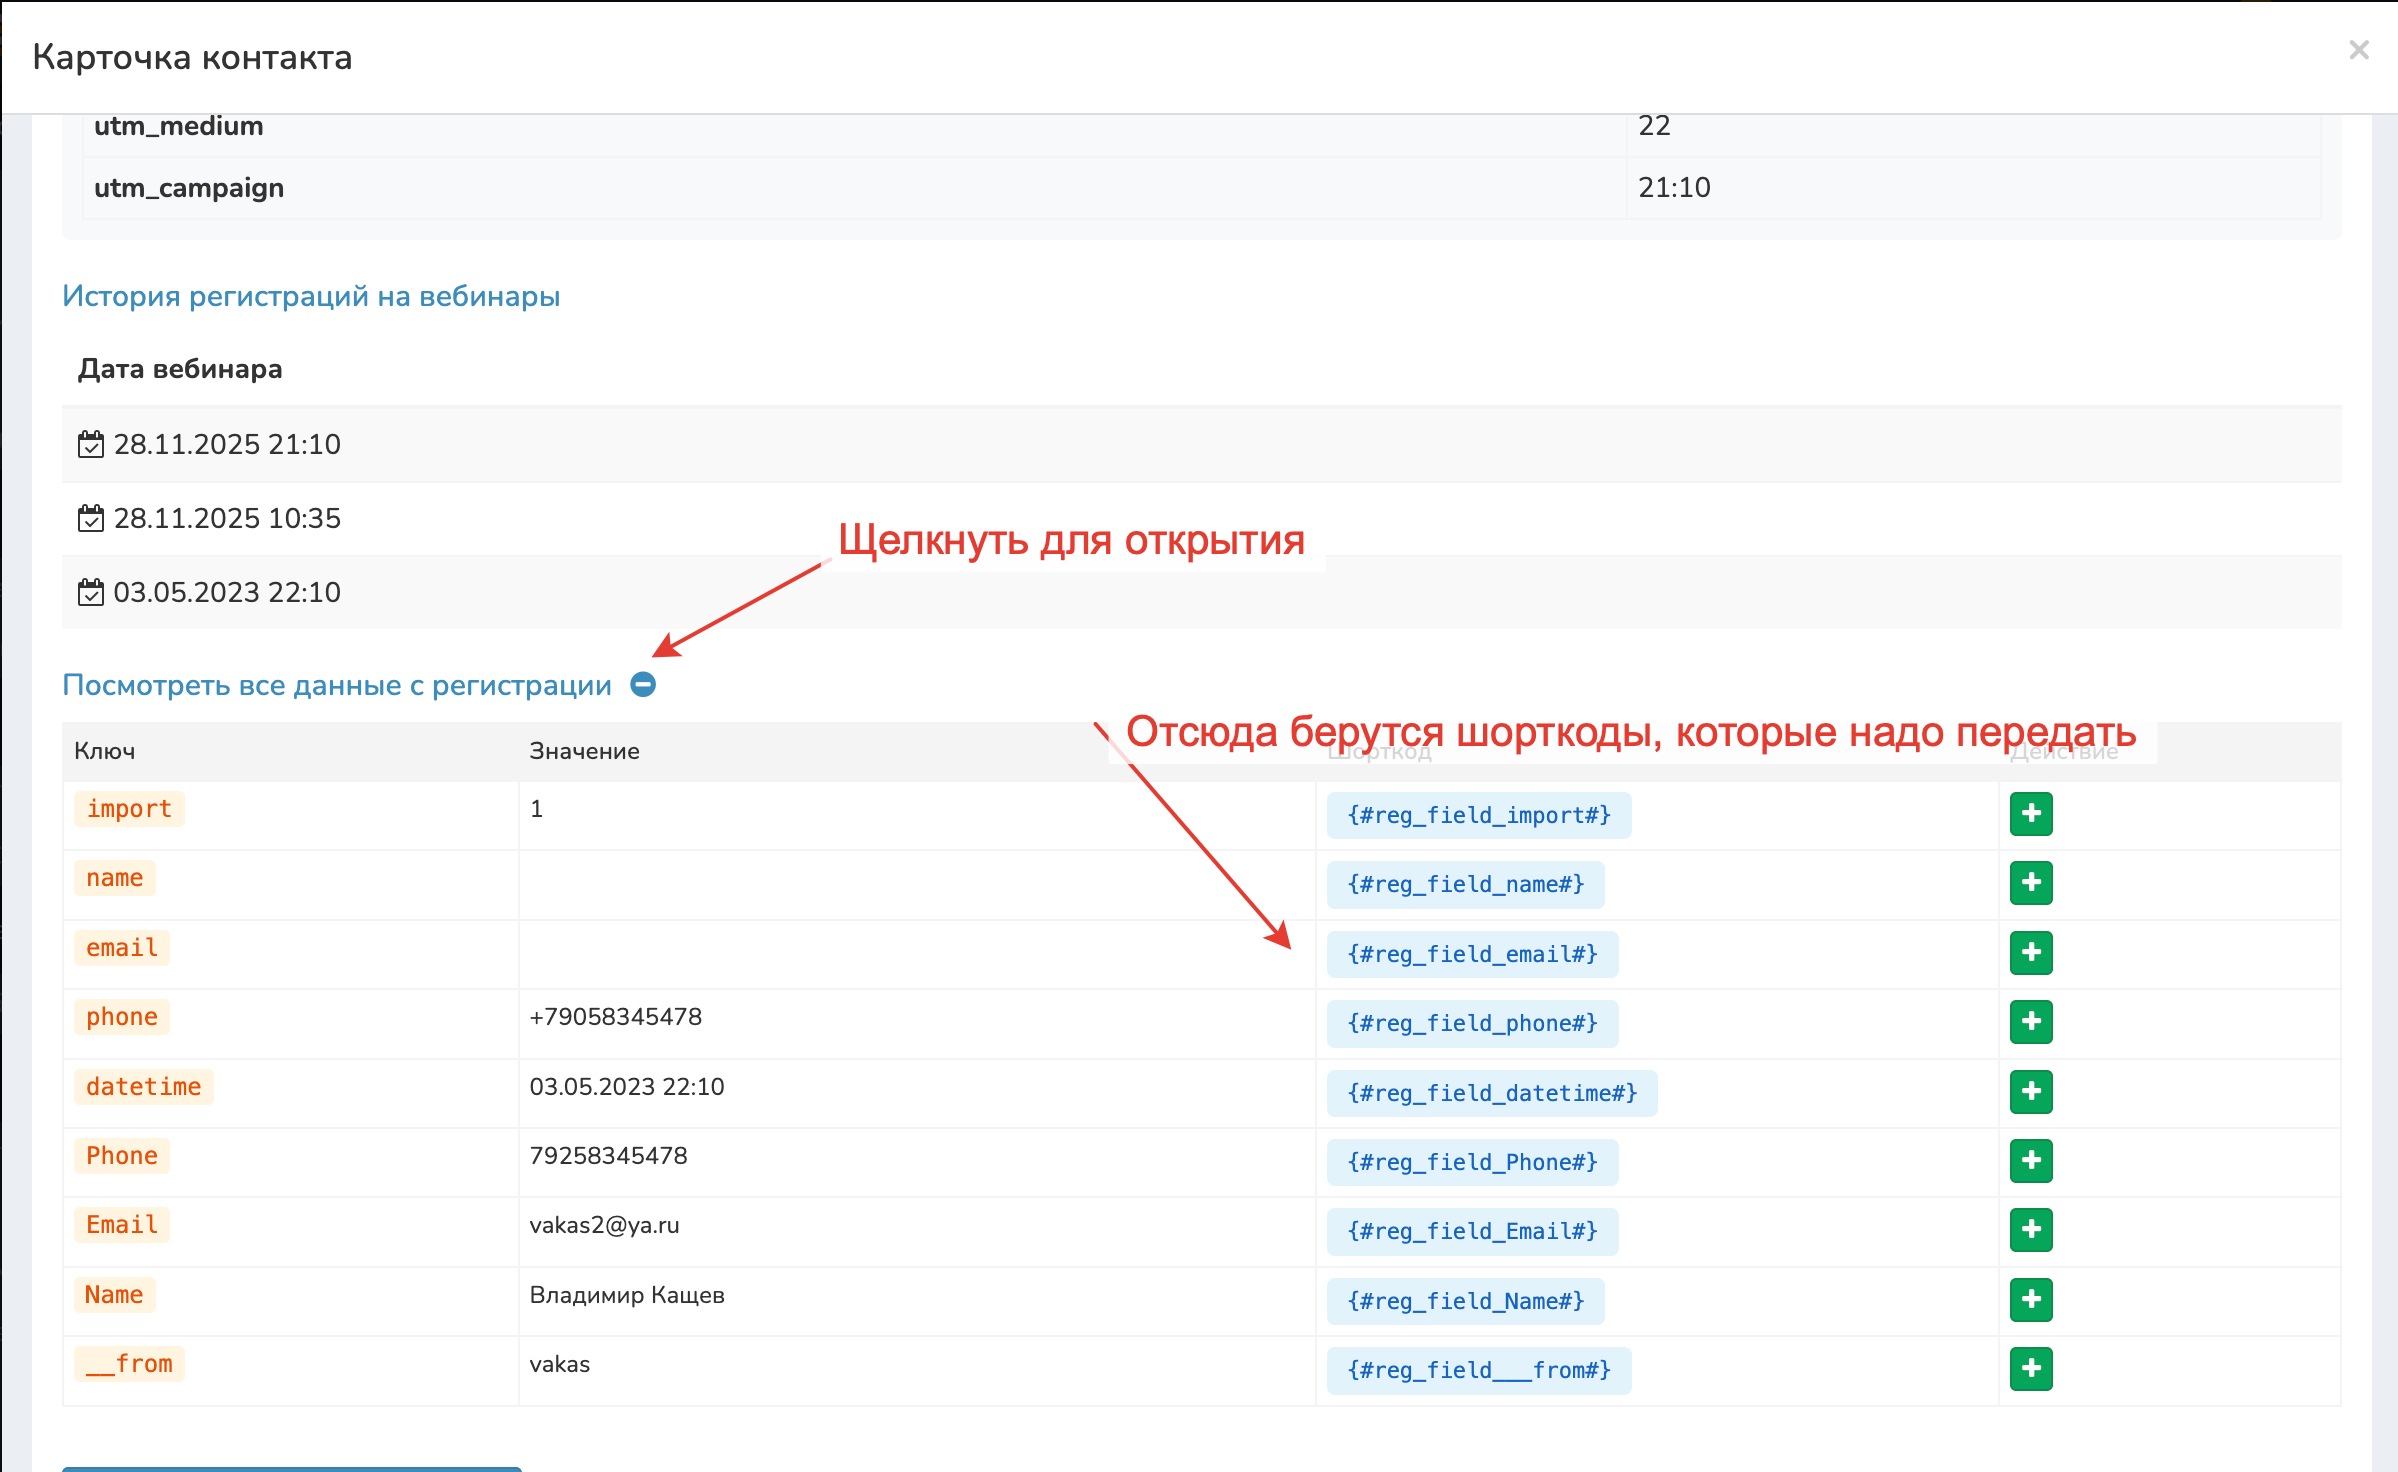Select webinar date 28.11.2025 10:35
2398x1472 pixels.
click(x=226, y=518)
